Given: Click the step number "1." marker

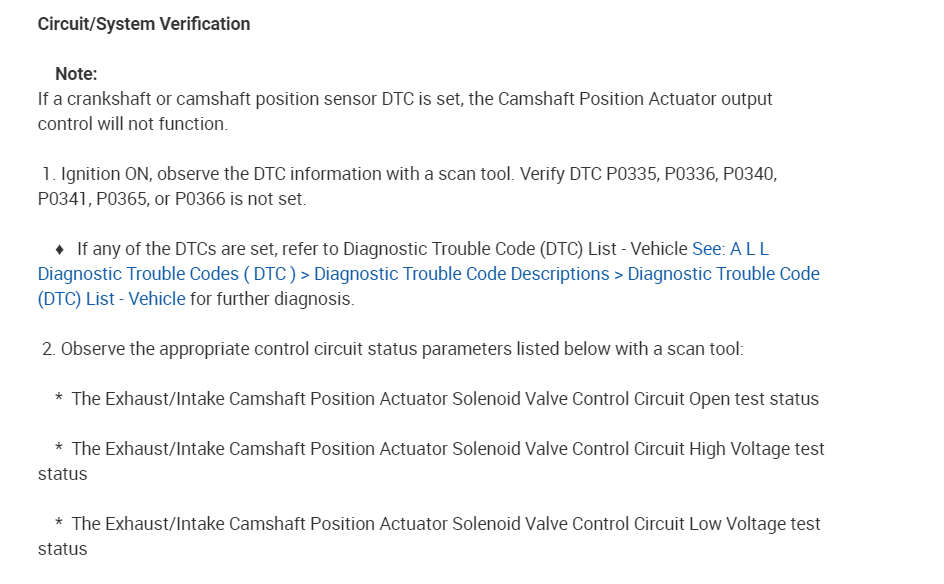Looking at the screenshot, I should (x=48, y=174).
